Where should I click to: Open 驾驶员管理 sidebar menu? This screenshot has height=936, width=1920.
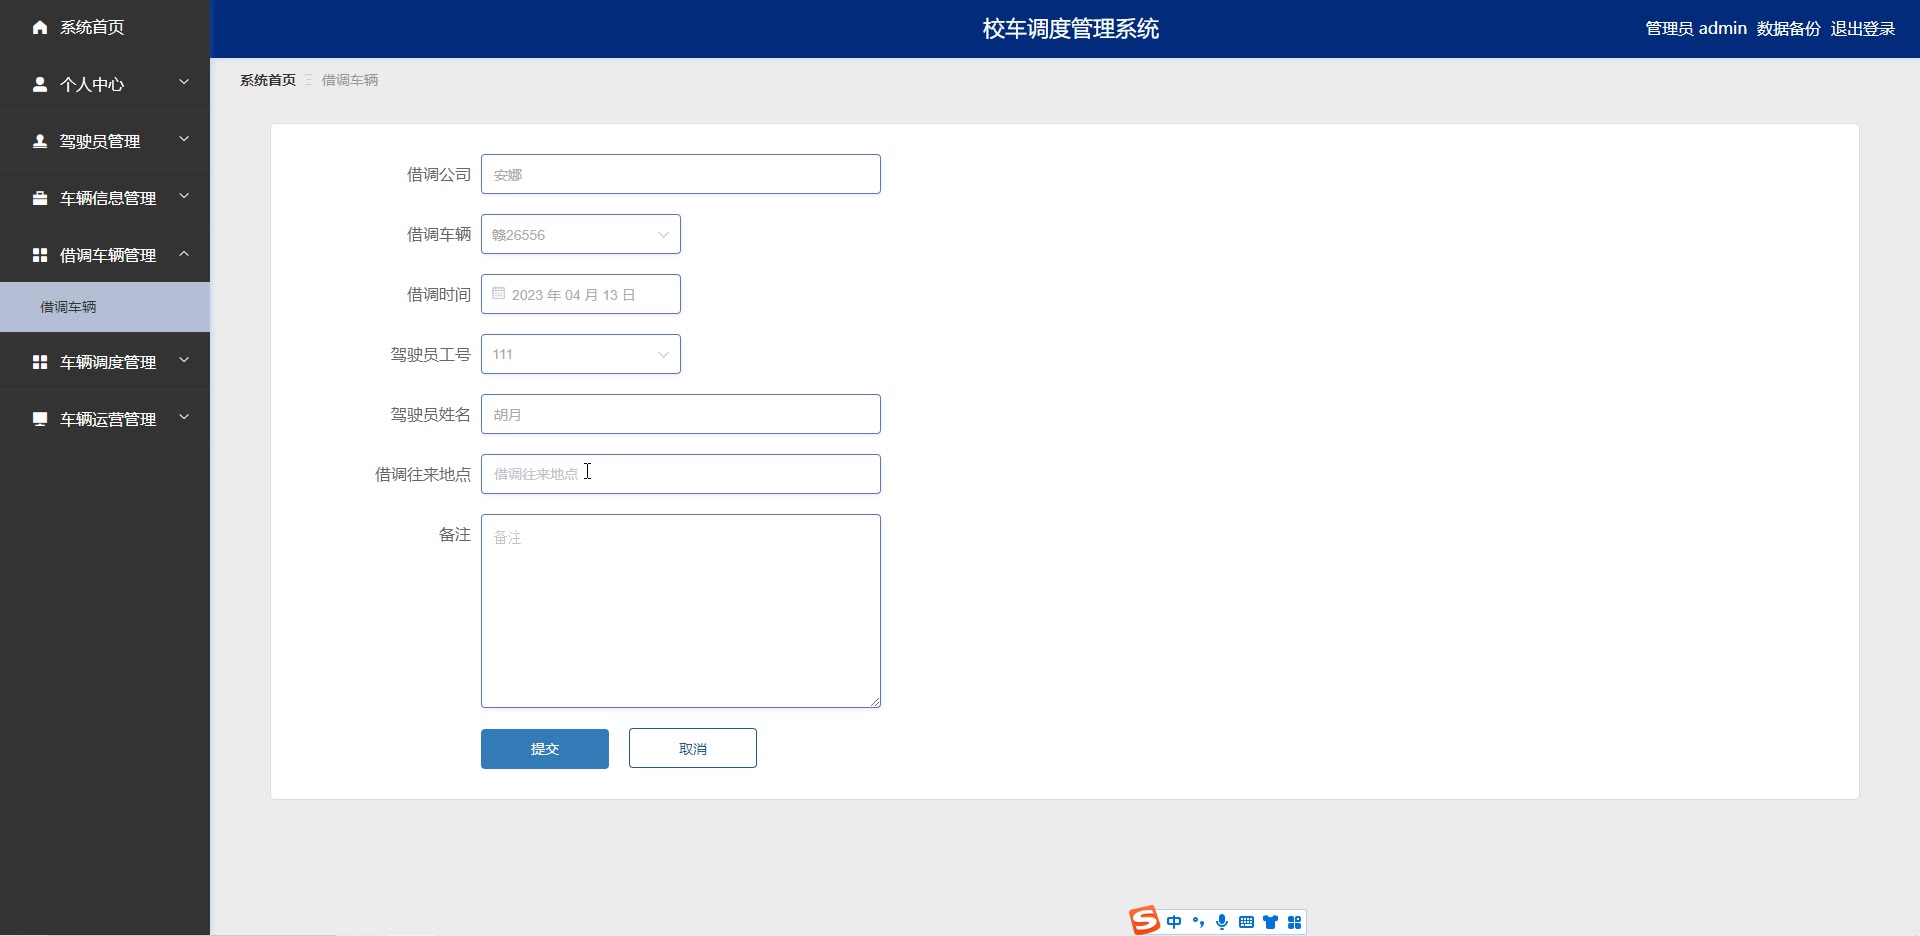click(x=105, y=142)
